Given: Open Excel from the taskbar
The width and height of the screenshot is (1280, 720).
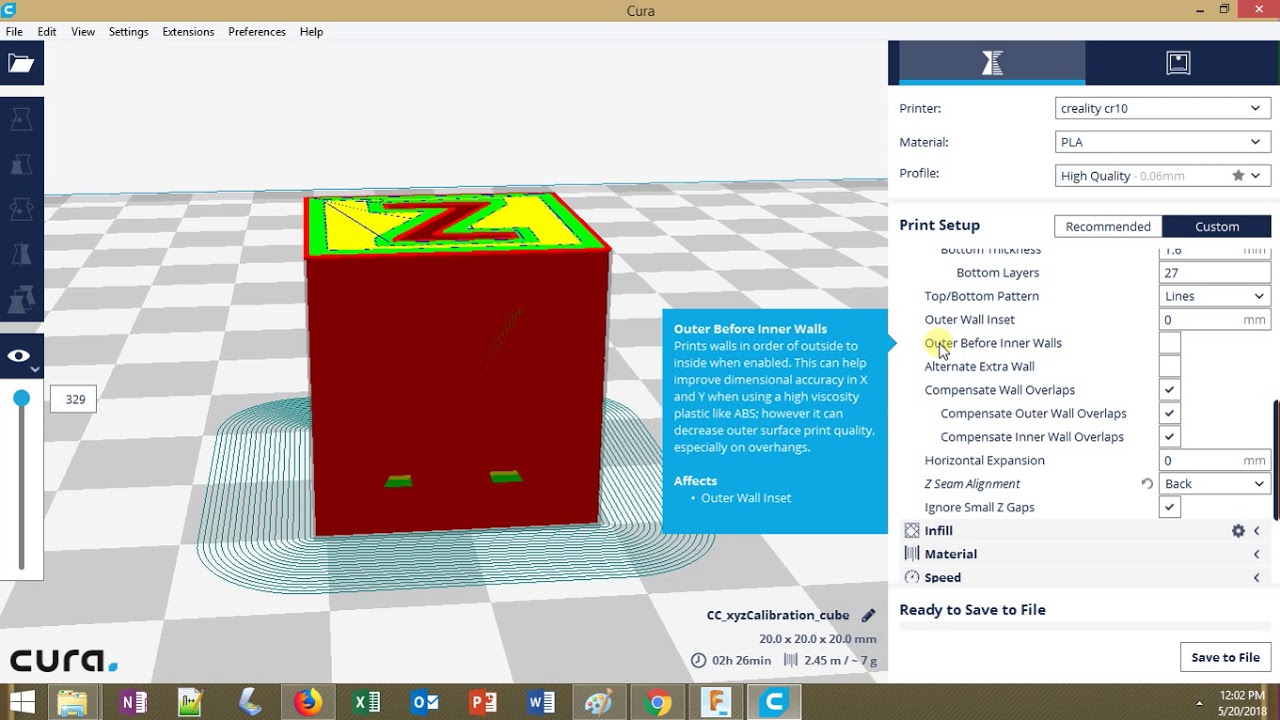Looking at the screenshot, I should (366, 702).
